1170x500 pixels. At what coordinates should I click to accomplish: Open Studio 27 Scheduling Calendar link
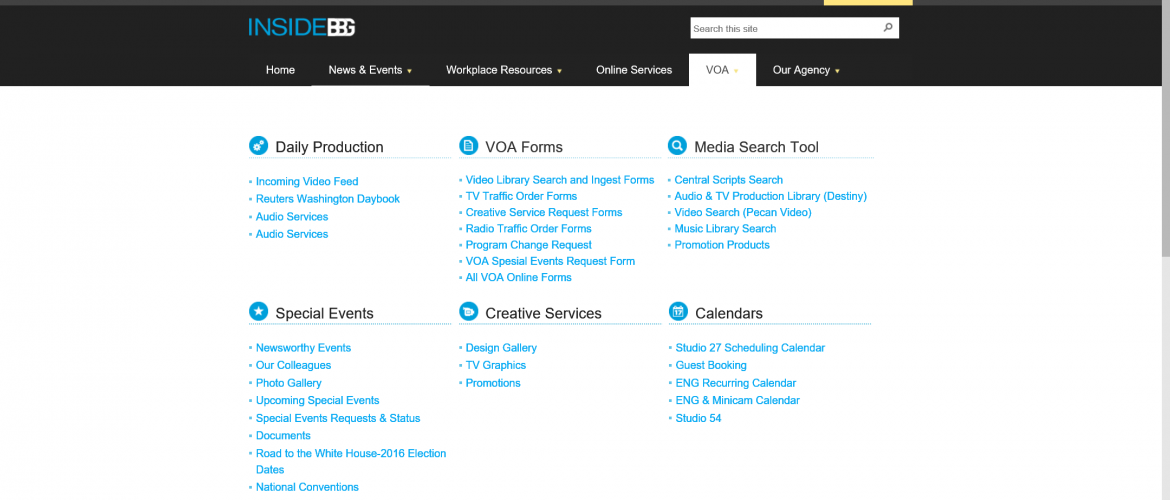pos(750,348)
